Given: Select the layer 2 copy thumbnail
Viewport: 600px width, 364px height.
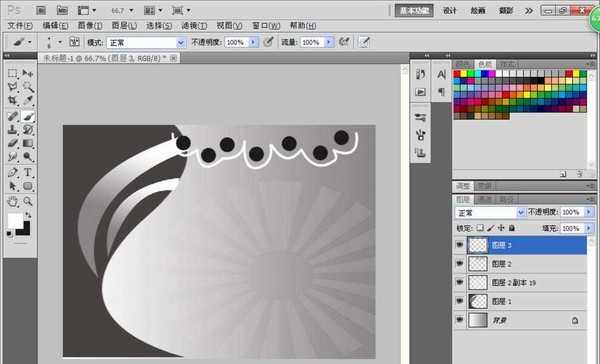Looking at the screenshot, I should tap(478, 282).
